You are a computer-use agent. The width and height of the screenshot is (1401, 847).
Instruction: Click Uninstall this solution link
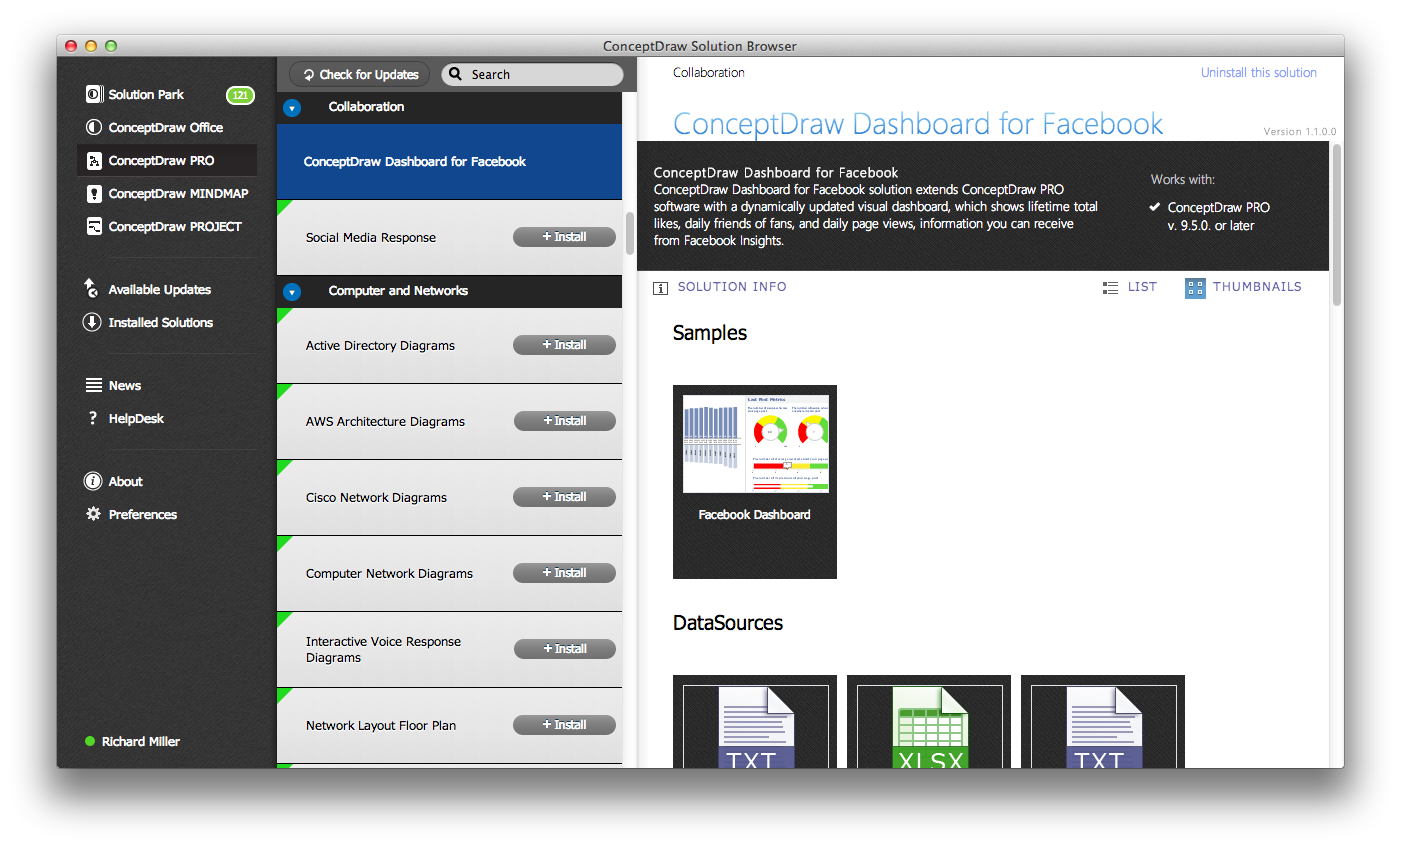[1258, 72]
